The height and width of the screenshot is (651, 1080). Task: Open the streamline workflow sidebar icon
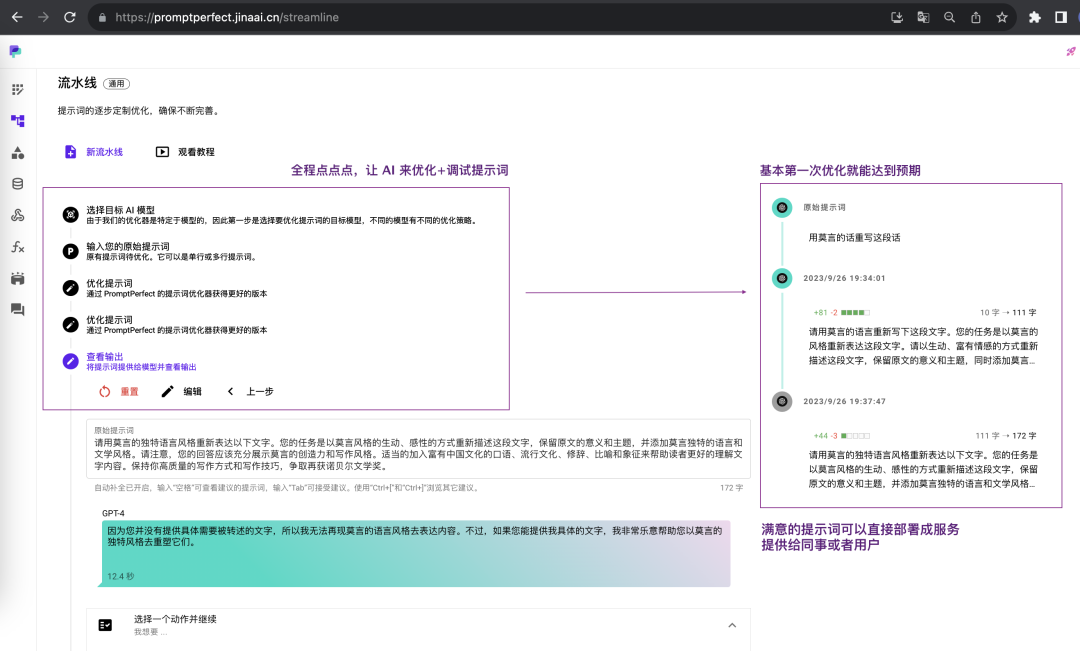tap(17, 121)
